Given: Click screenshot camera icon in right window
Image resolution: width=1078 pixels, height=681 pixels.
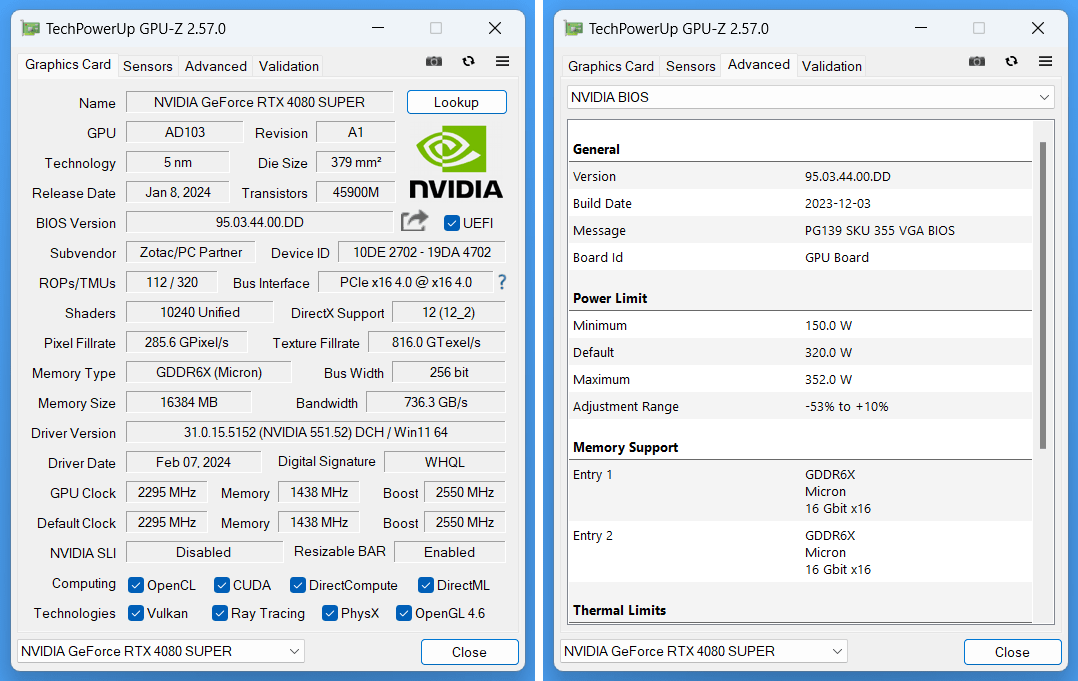Looking at the screenshot, I should (977, 61).
